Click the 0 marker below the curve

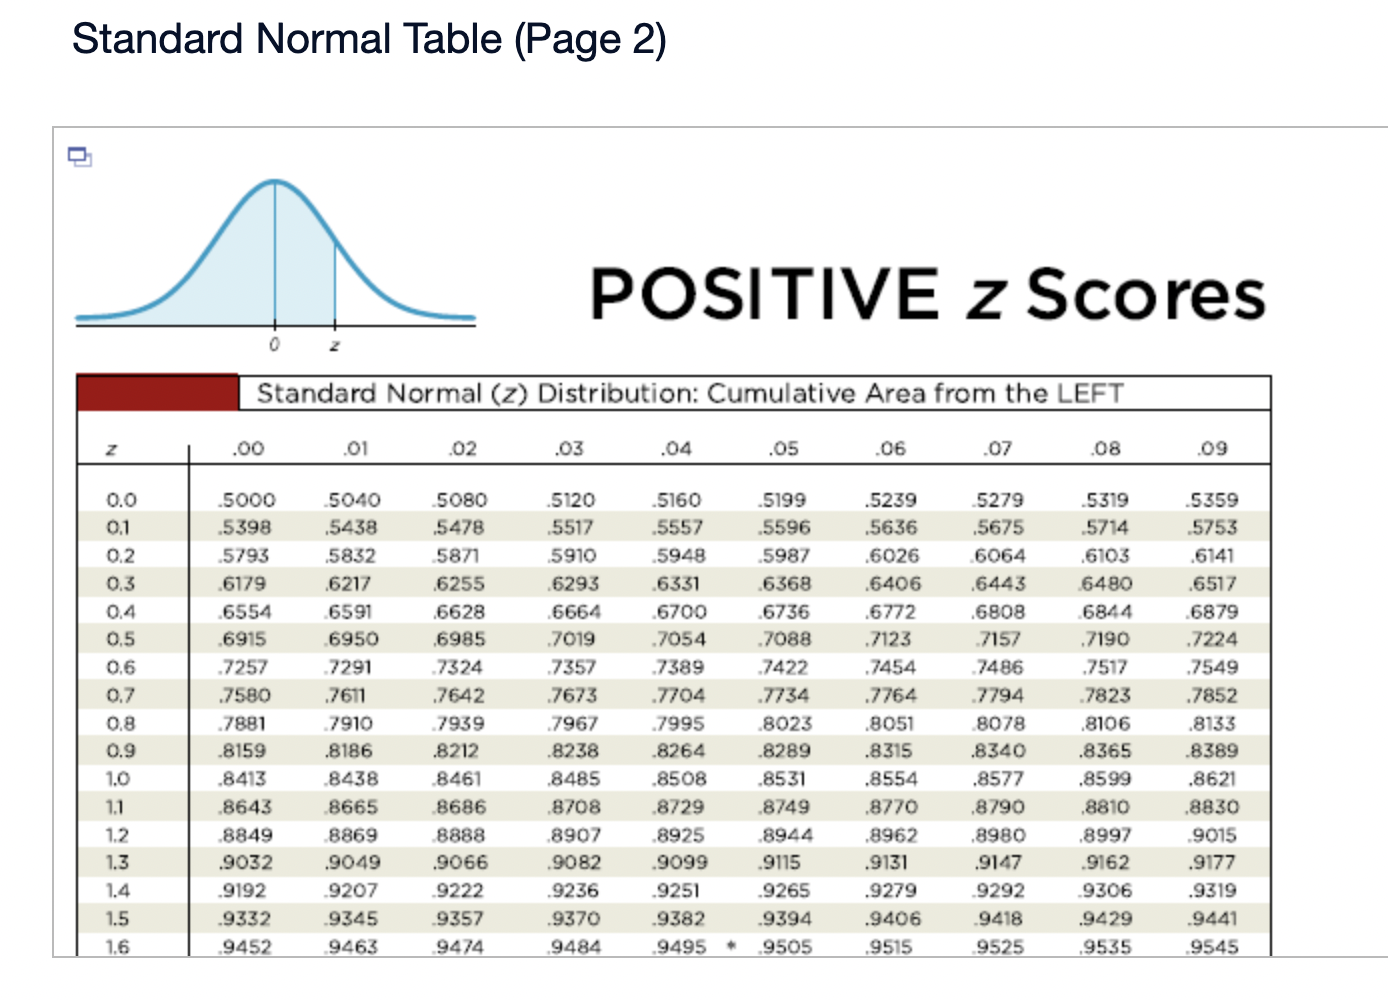[x=274, y=344]
